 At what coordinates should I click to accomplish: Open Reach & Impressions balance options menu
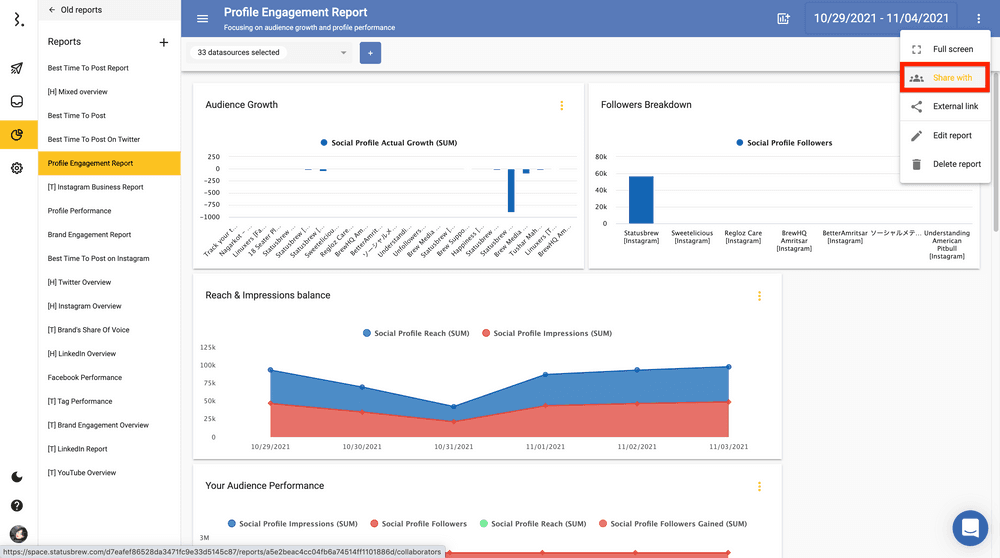(x=759, y=296)
